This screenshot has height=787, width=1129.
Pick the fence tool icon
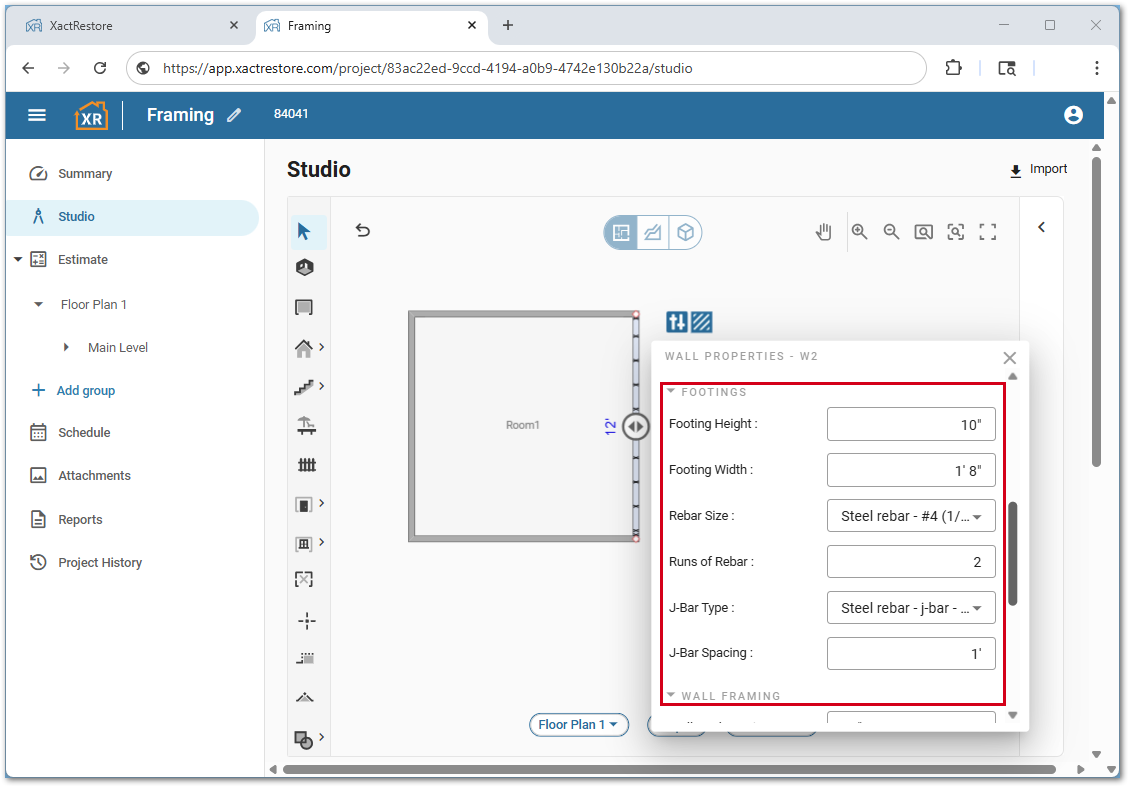click(306, 465)
